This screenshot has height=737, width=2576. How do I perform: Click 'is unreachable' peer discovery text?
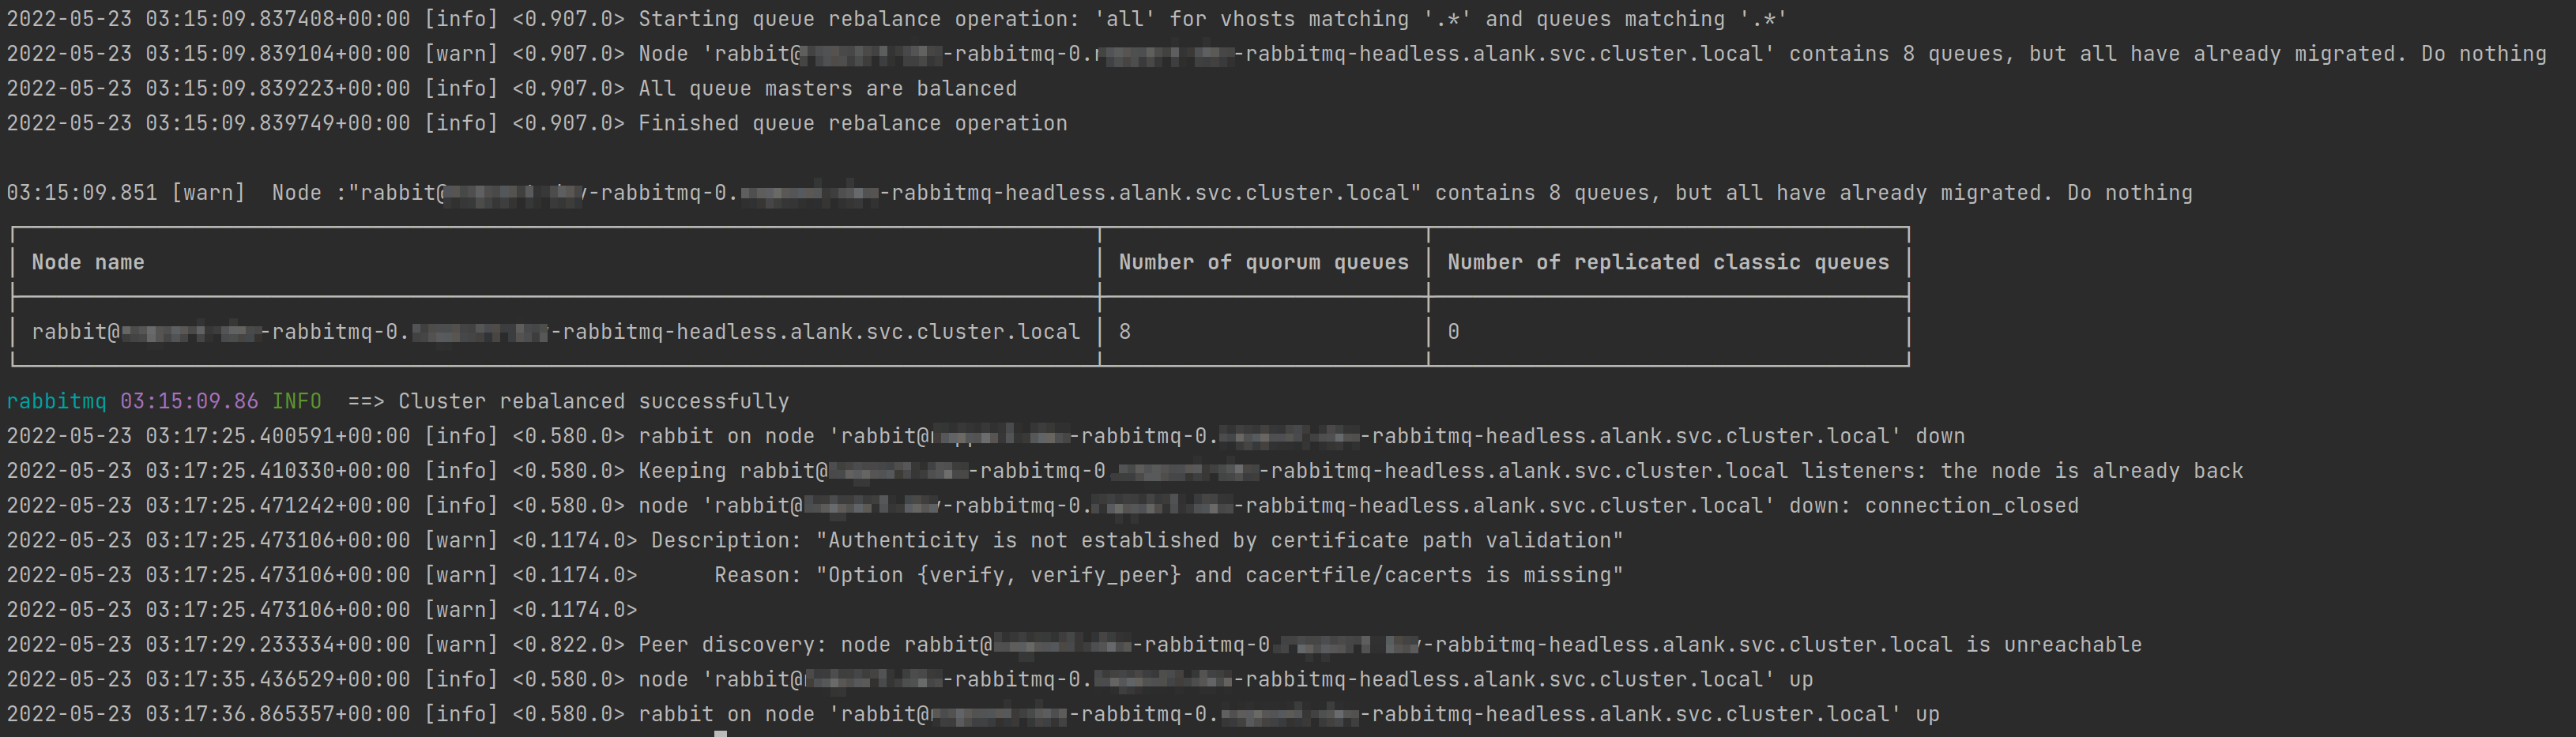coord(2054,645)
